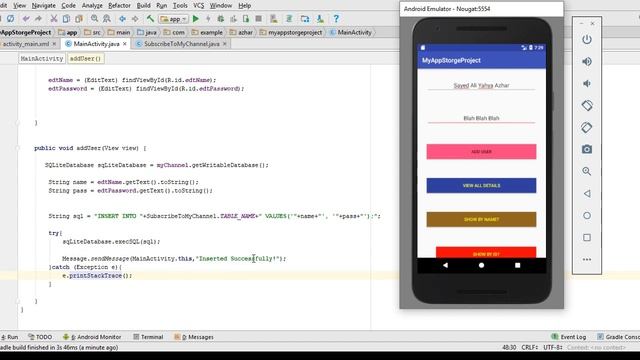Click emulator Rotate Left icon
This screenshot has height=360, width=640.
587,105
